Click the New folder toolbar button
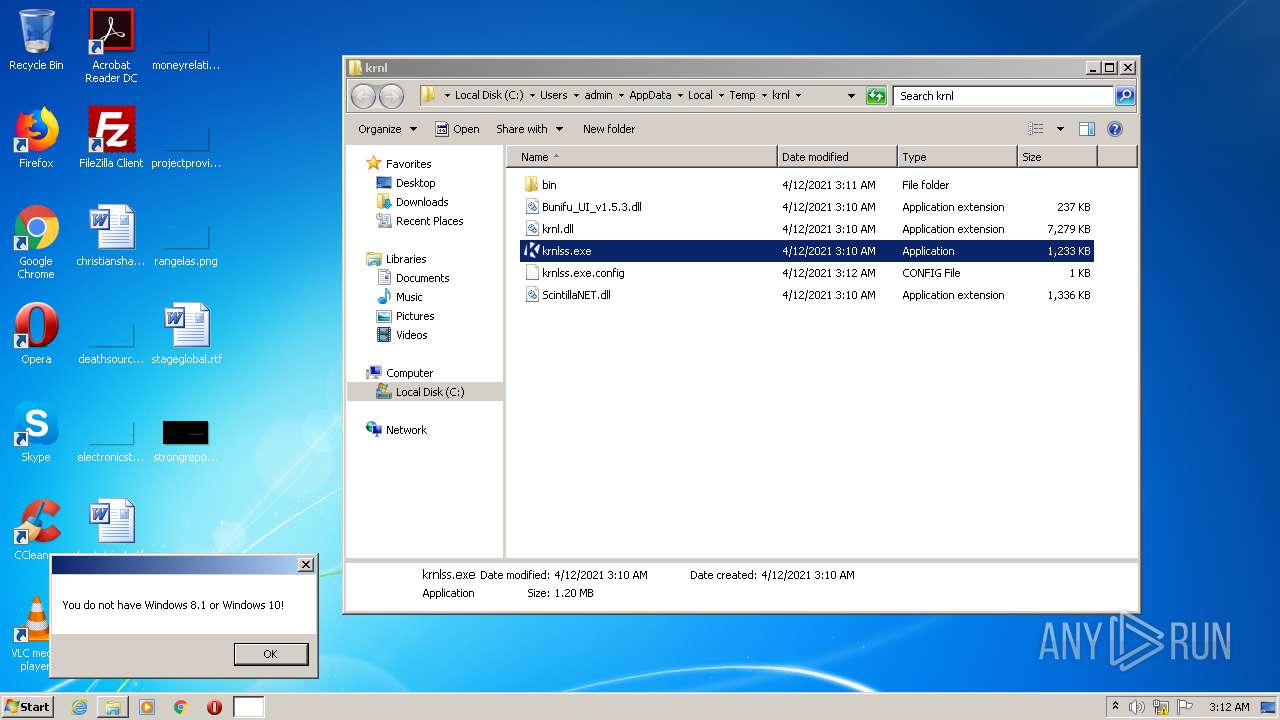The image size is (1280, 720). [x=609, y=129]
